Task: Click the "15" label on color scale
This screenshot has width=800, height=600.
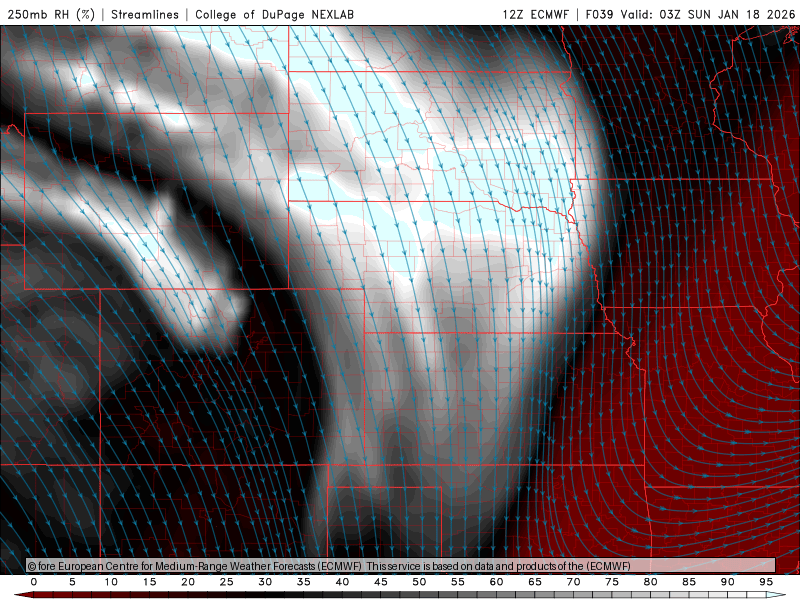Action: click(x=149, y=582)
